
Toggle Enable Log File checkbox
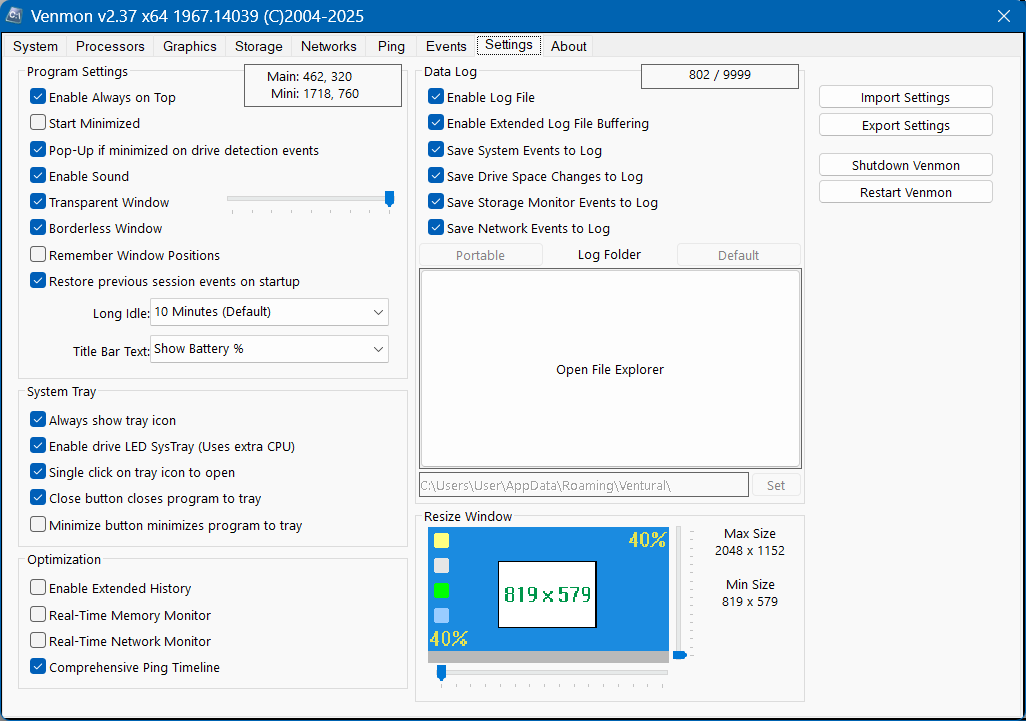(x=436, y=97)
